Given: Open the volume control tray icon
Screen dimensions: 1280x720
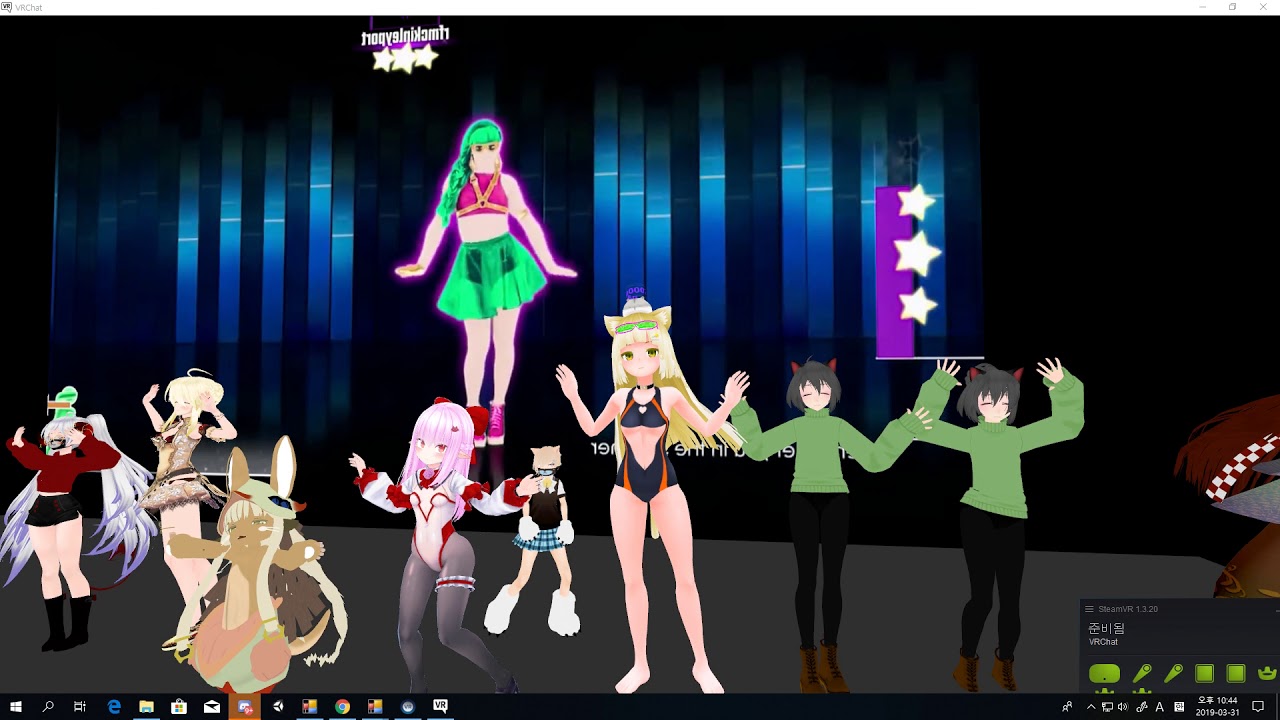Looking at the screenshot, I should pos(1123,706).
